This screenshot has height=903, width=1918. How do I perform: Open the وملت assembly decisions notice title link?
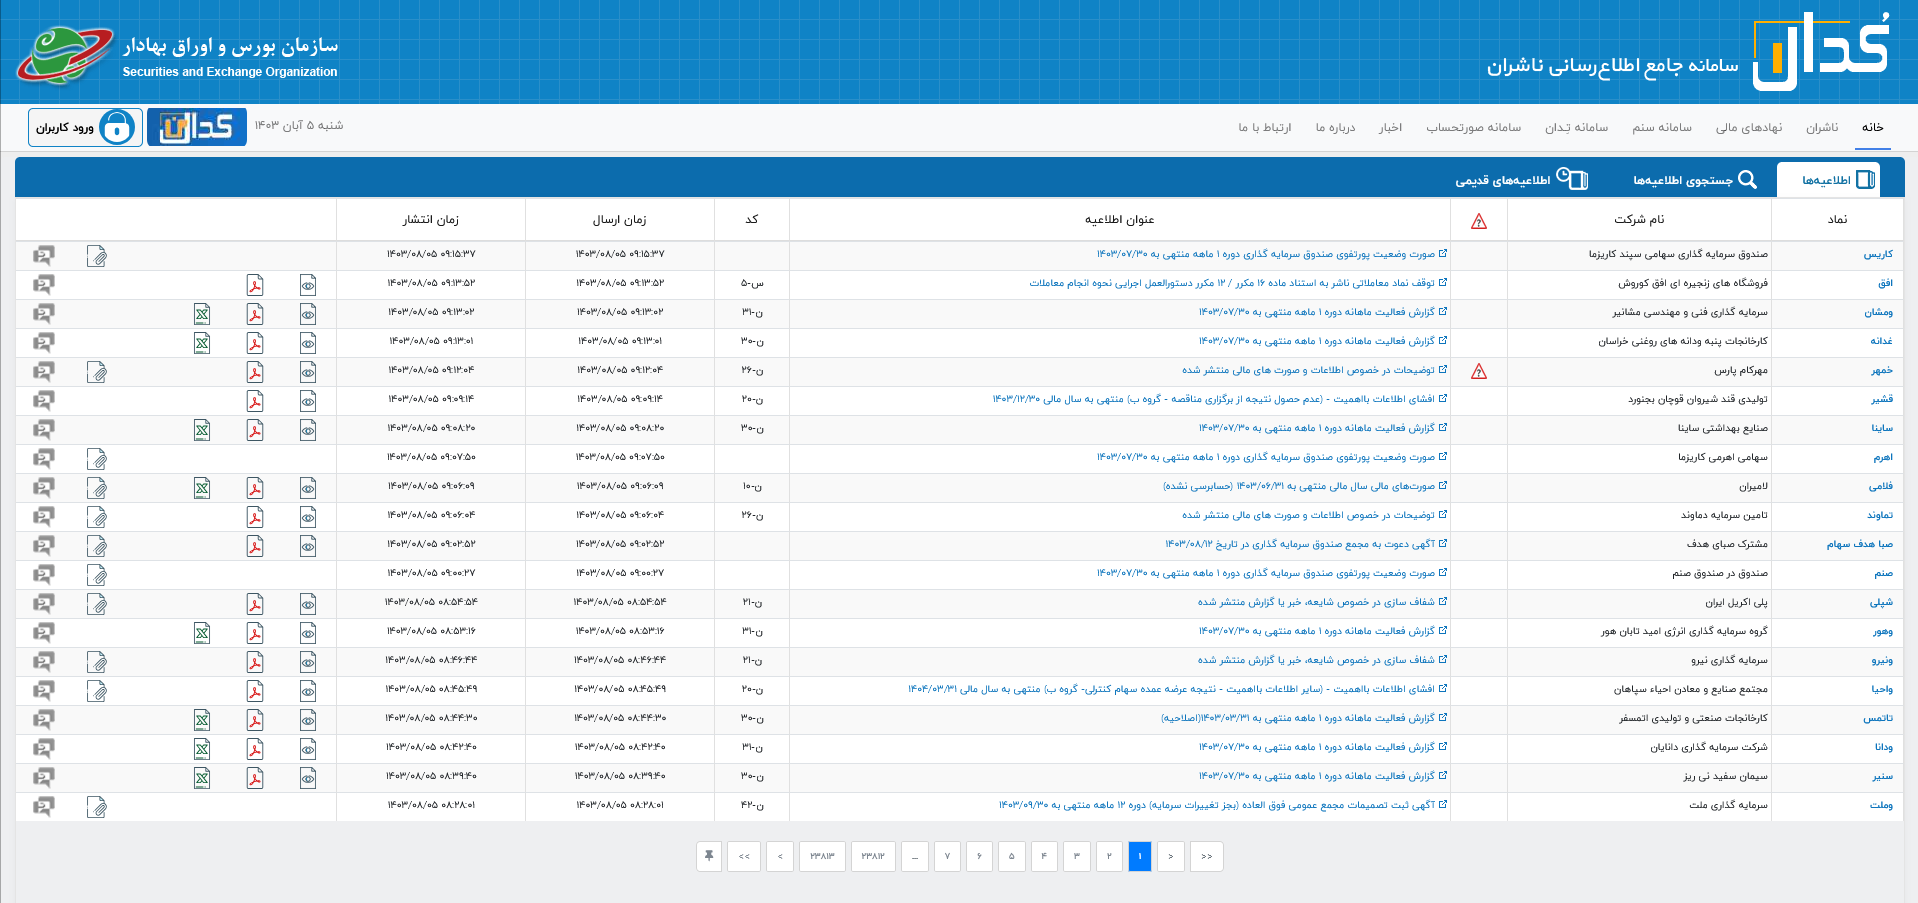click(1217, 805)
